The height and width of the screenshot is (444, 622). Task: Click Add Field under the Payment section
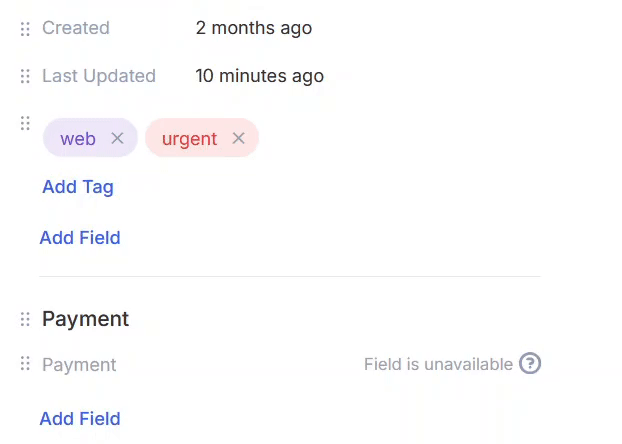tap(80, 419)
